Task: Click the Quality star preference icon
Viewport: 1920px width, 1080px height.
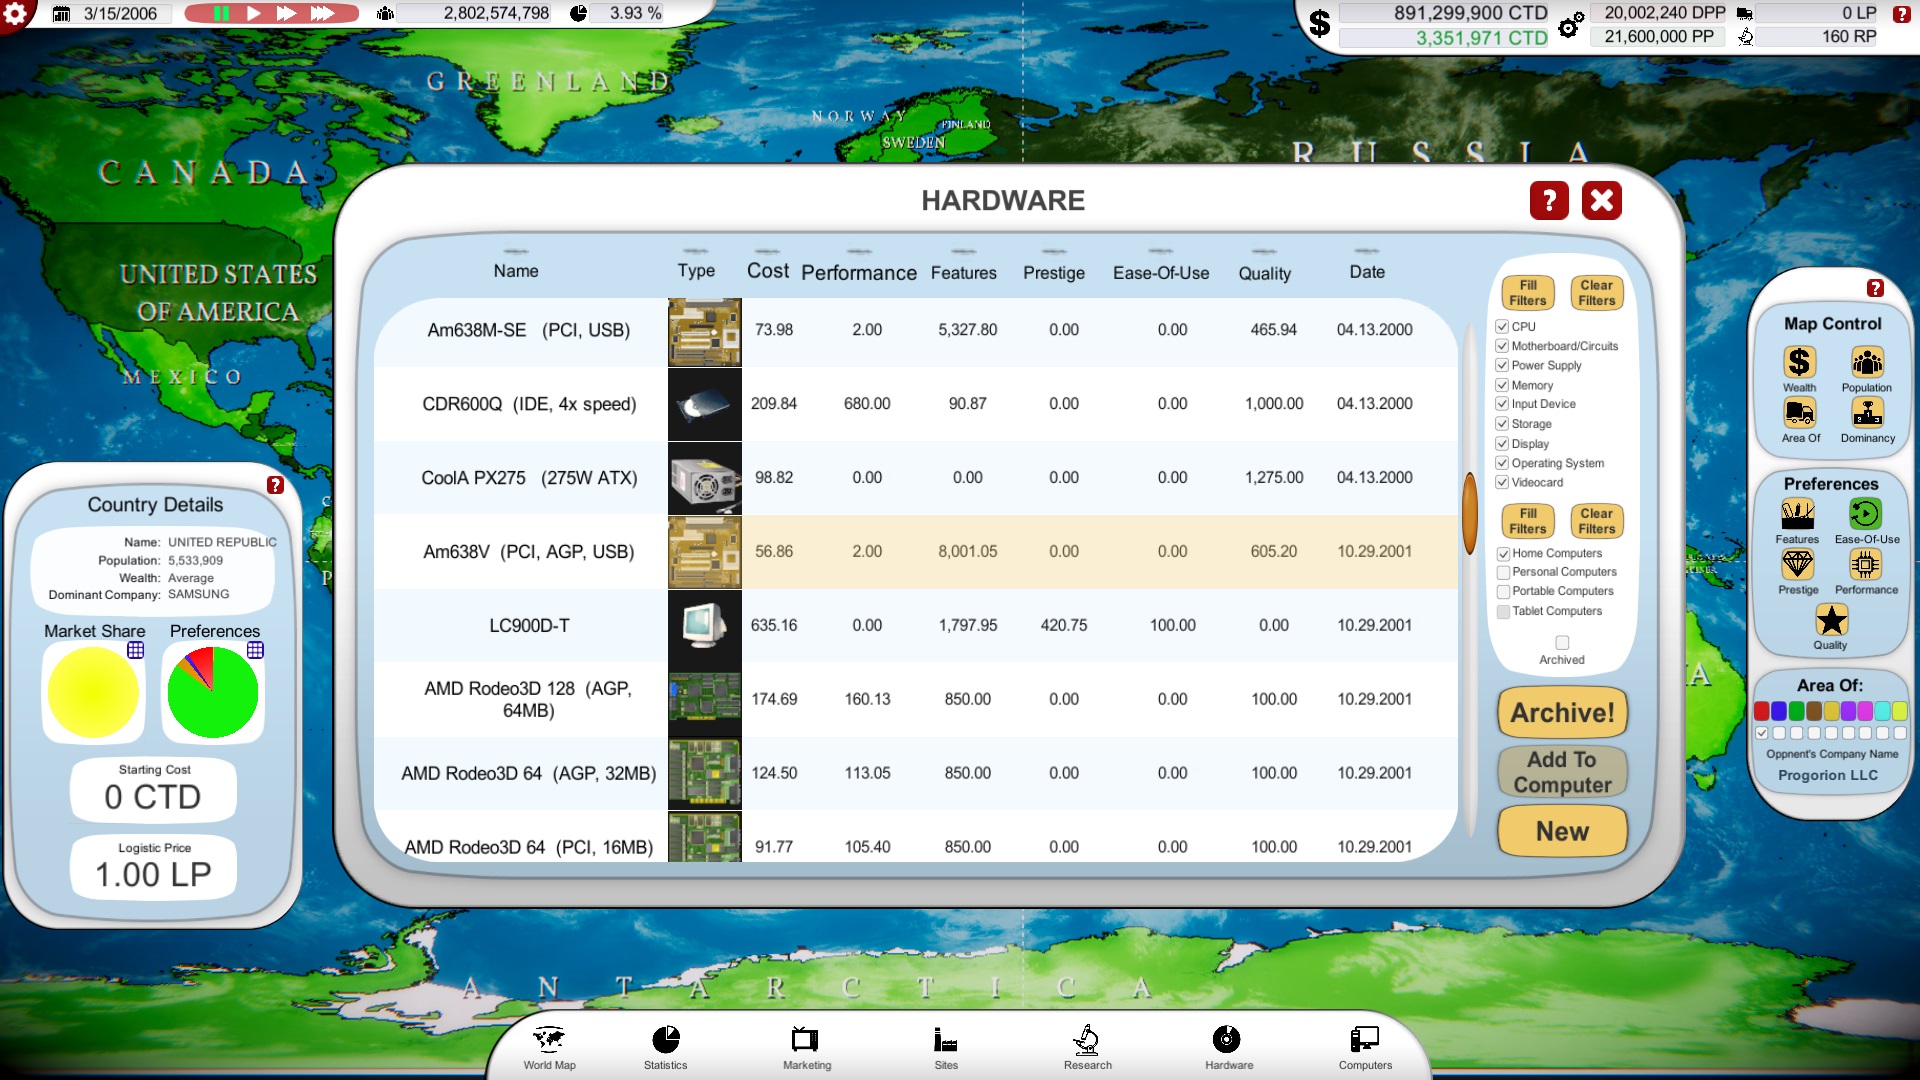Action: 1831,621
